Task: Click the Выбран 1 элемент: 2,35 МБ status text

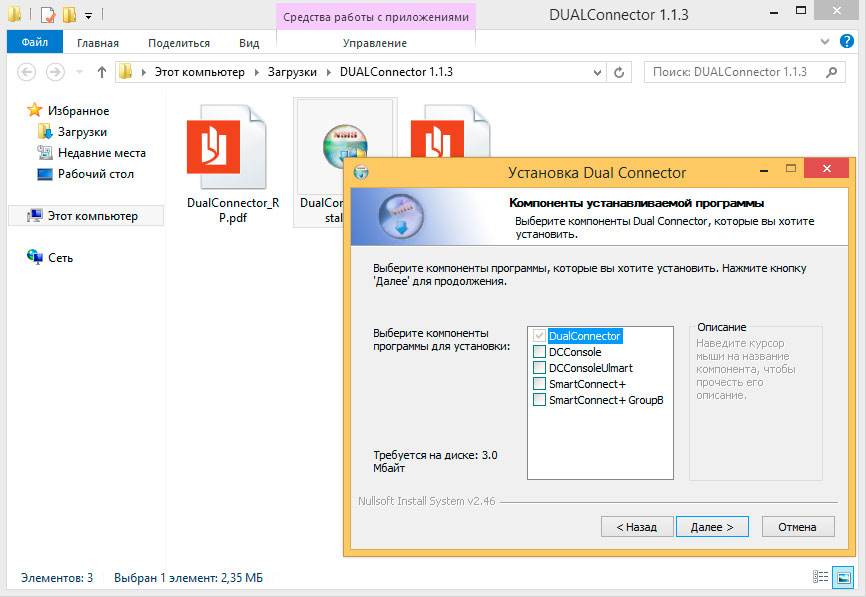Action: [x=188, y=578]
